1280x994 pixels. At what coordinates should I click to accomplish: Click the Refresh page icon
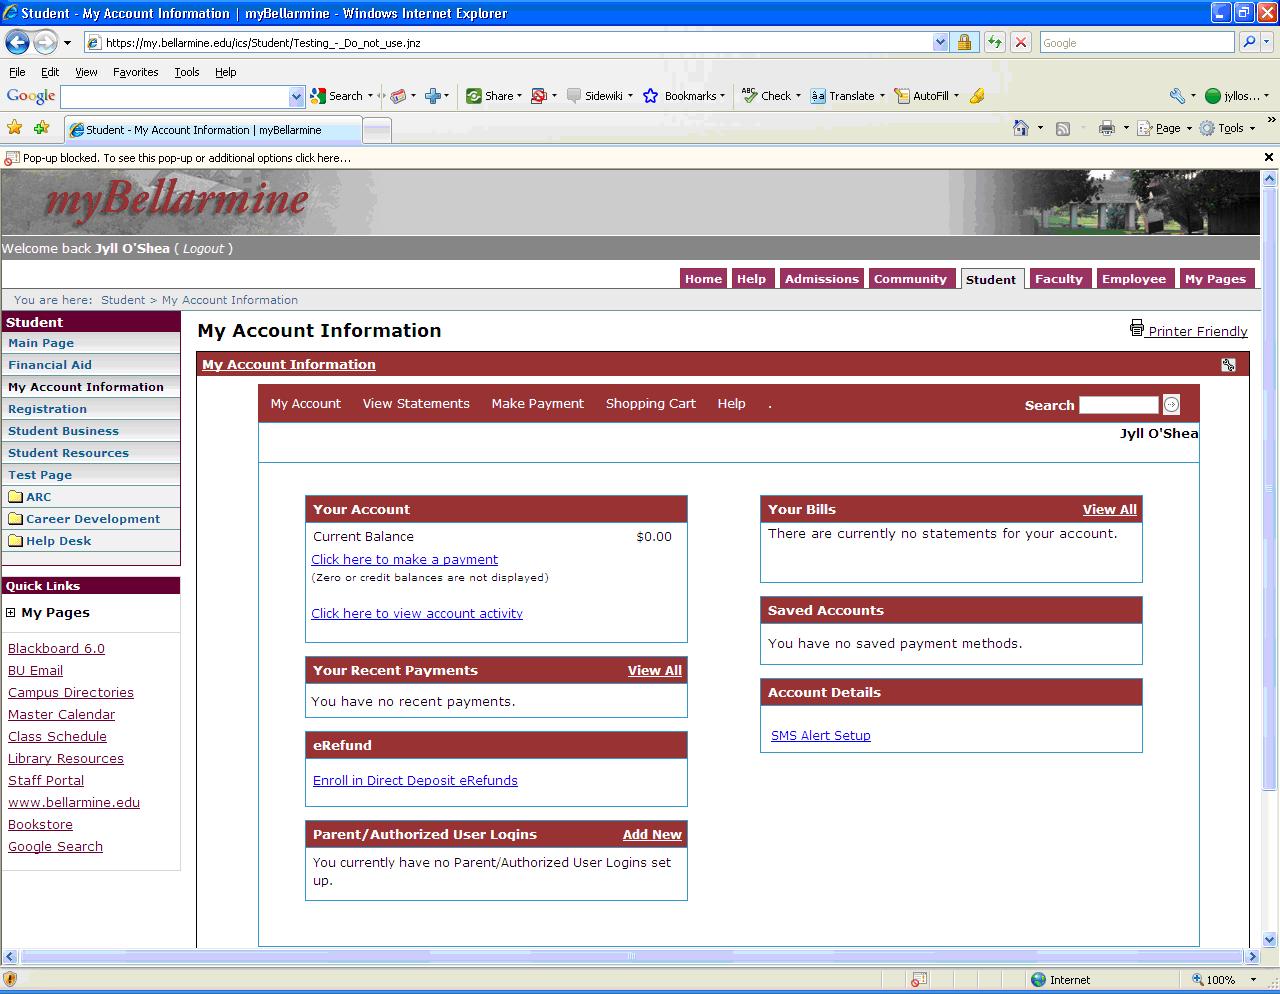tap(994, 42)
